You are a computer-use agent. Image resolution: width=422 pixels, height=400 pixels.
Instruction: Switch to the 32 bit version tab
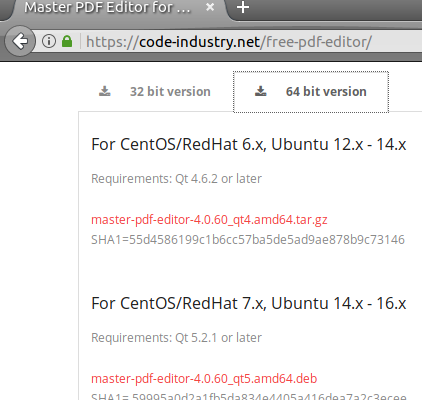(155, 92)
